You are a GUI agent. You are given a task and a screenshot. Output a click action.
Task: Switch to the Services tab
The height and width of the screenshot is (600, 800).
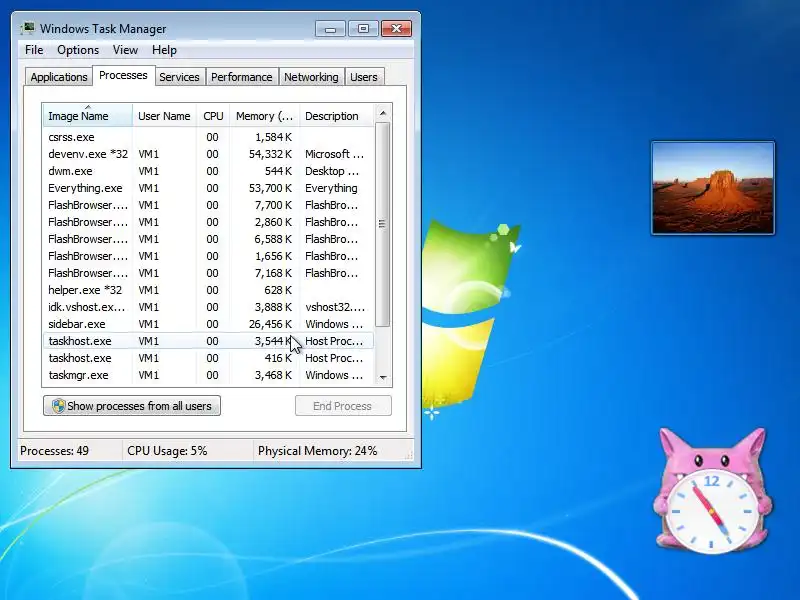pyautogui.click(x=179, y=77)
